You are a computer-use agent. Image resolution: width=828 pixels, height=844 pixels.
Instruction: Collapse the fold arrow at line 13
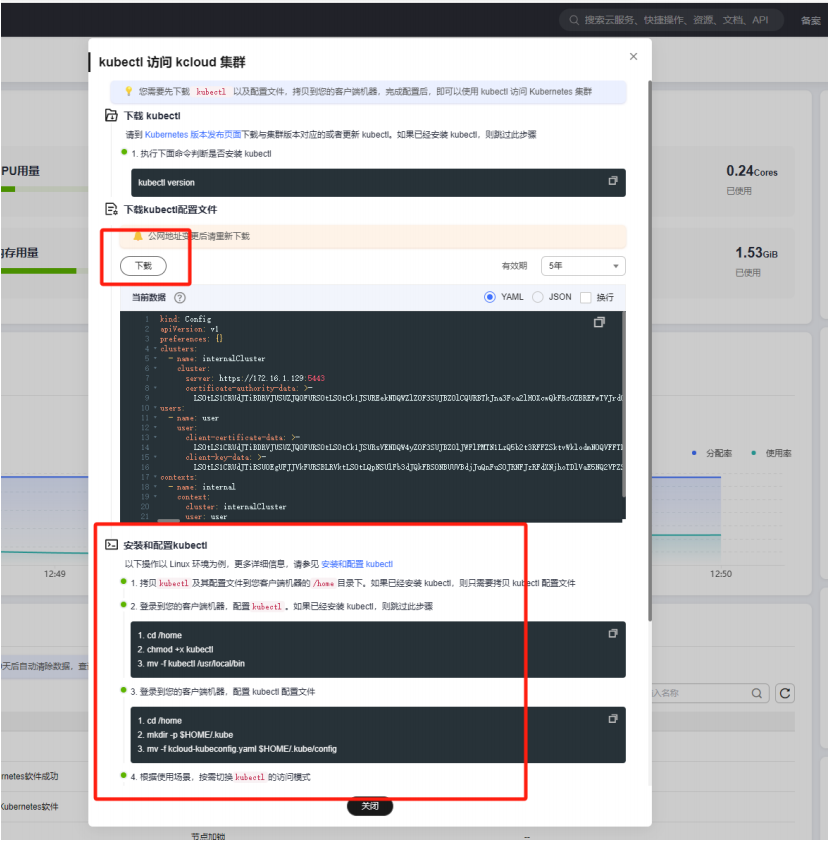point(156,438)
